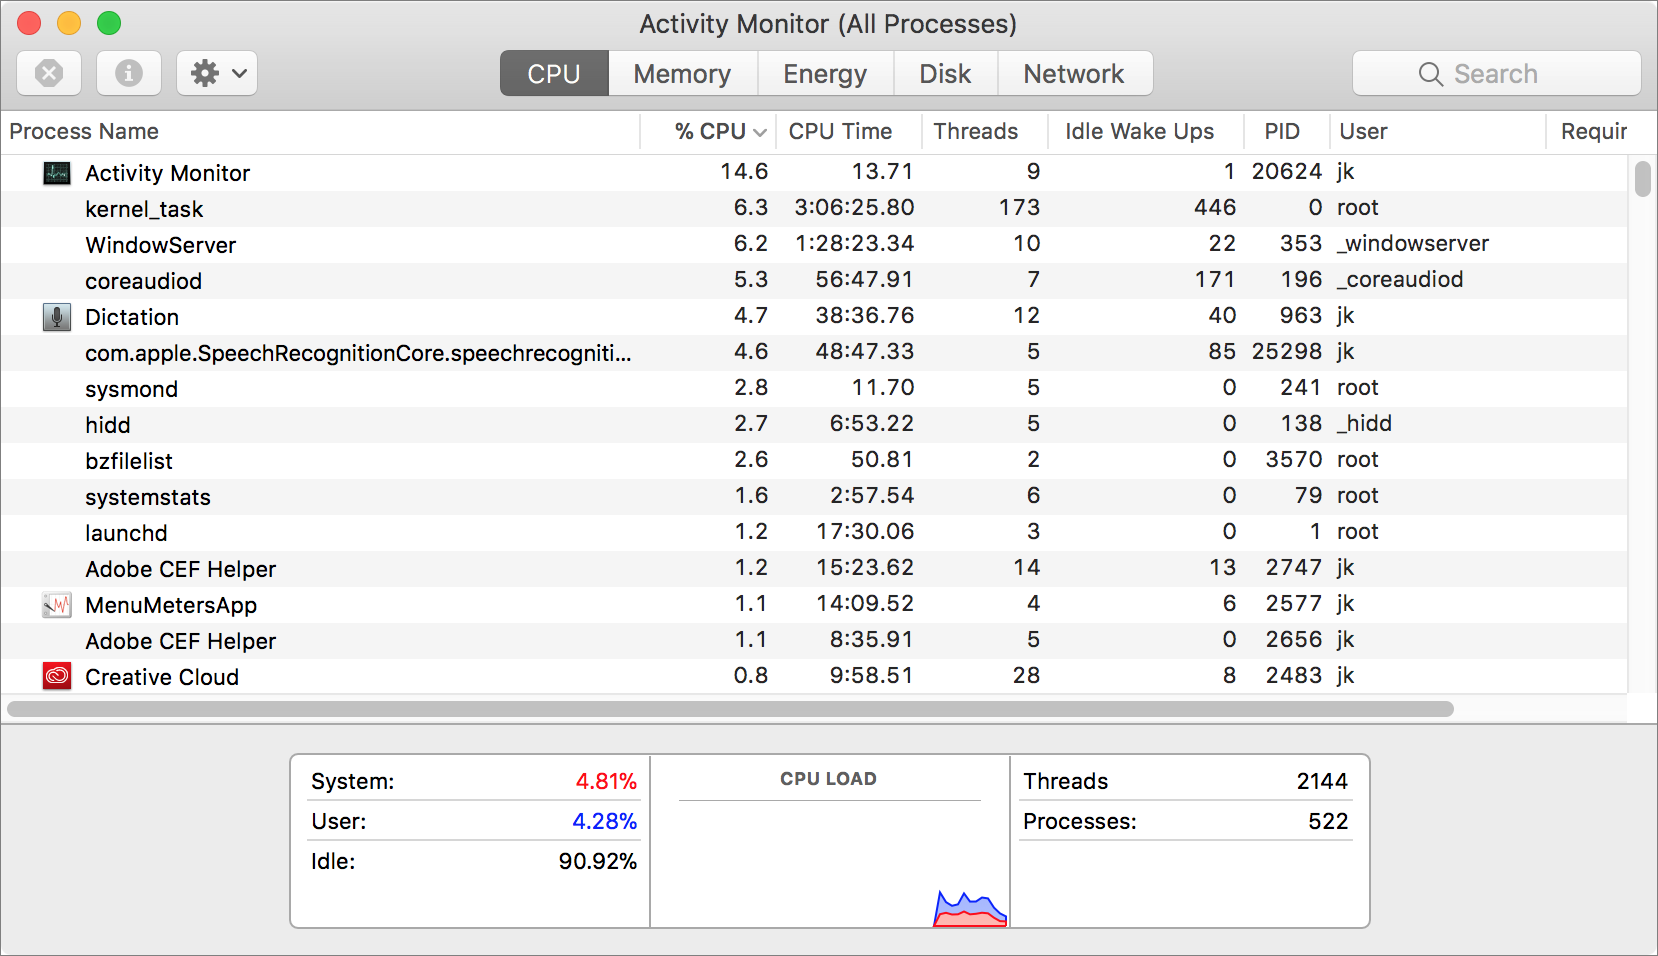This screenshot has width=1658, height=956.
Task: Sort by PID column header
Action: click(x=1286, y=132)
